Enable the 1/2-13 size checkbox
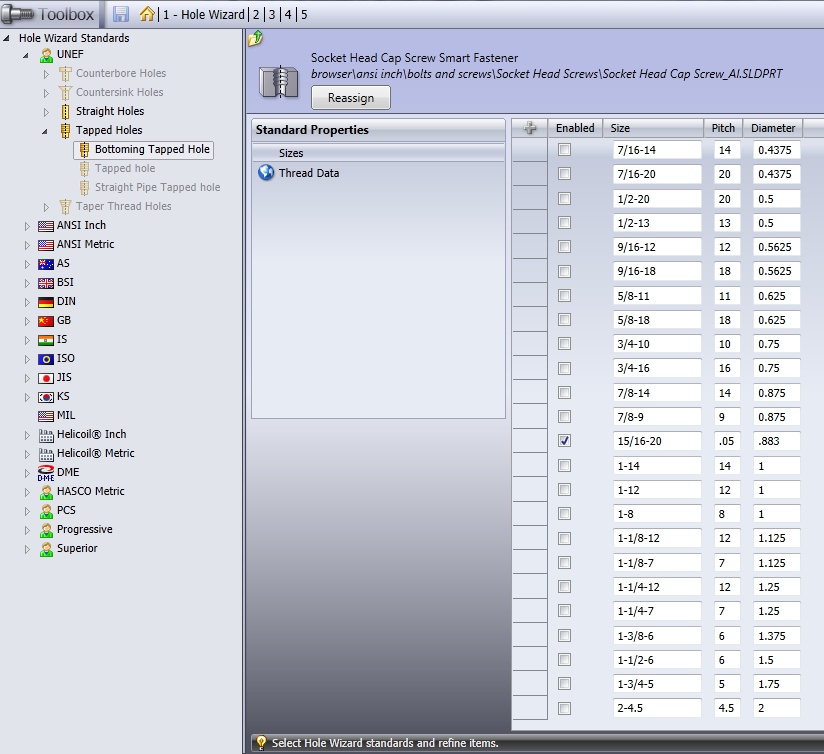 [564, 222]
